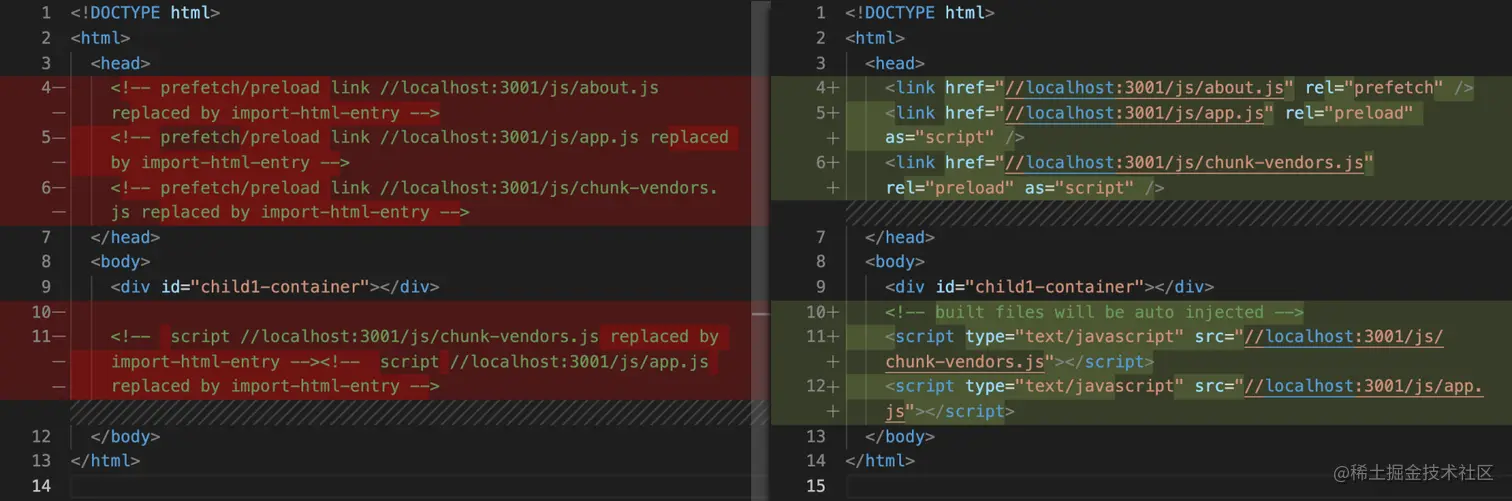Click the child1-container div in the modified right pane
1512x501 pixels.
coord(1050,287)
